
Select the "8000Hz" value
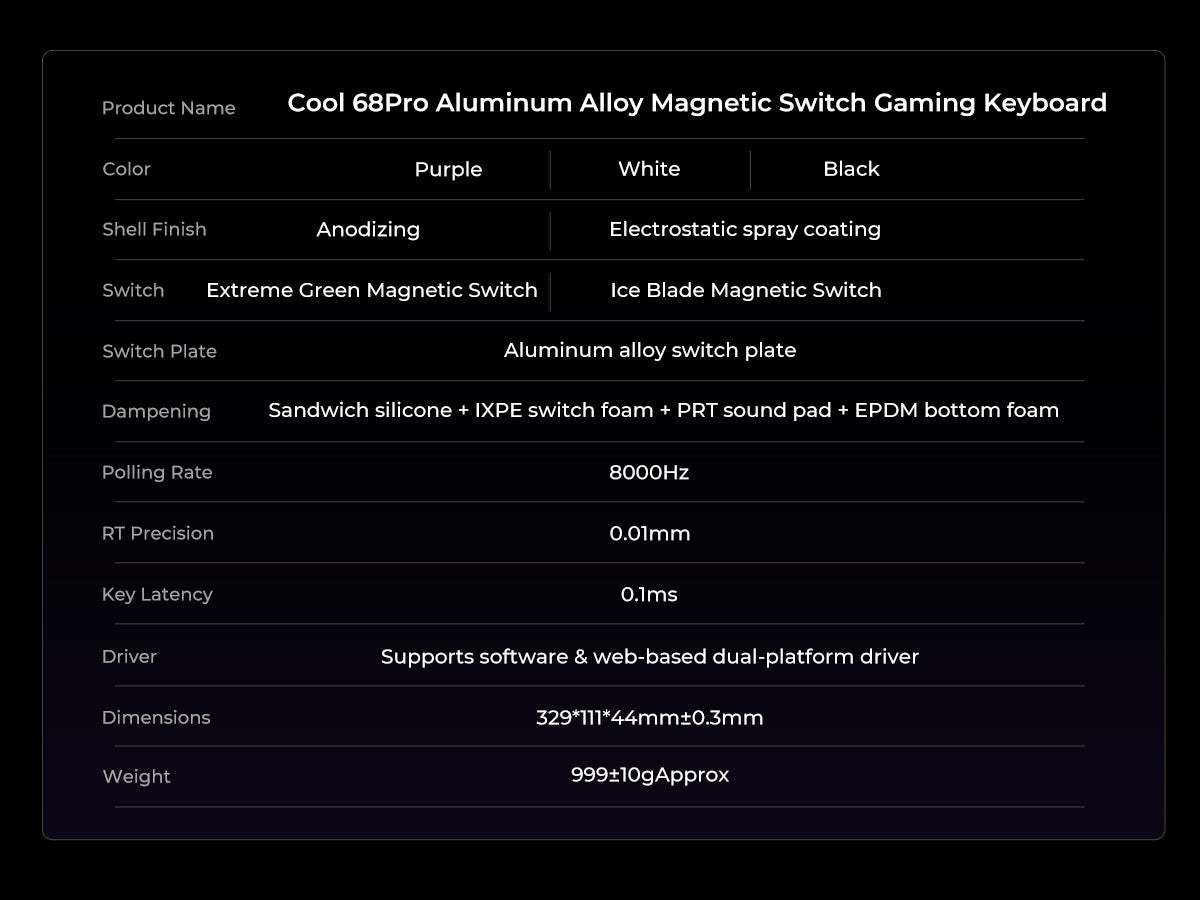[649, 472]
